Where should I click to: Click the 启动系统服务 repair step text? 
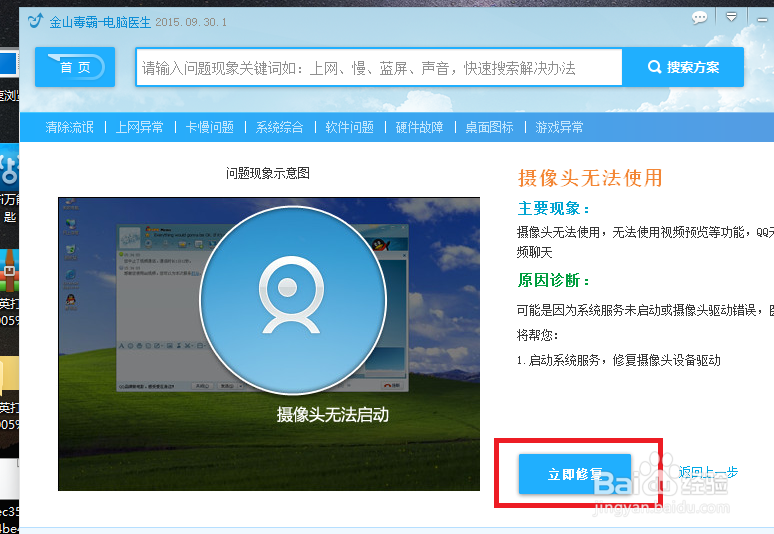point(619,360)
